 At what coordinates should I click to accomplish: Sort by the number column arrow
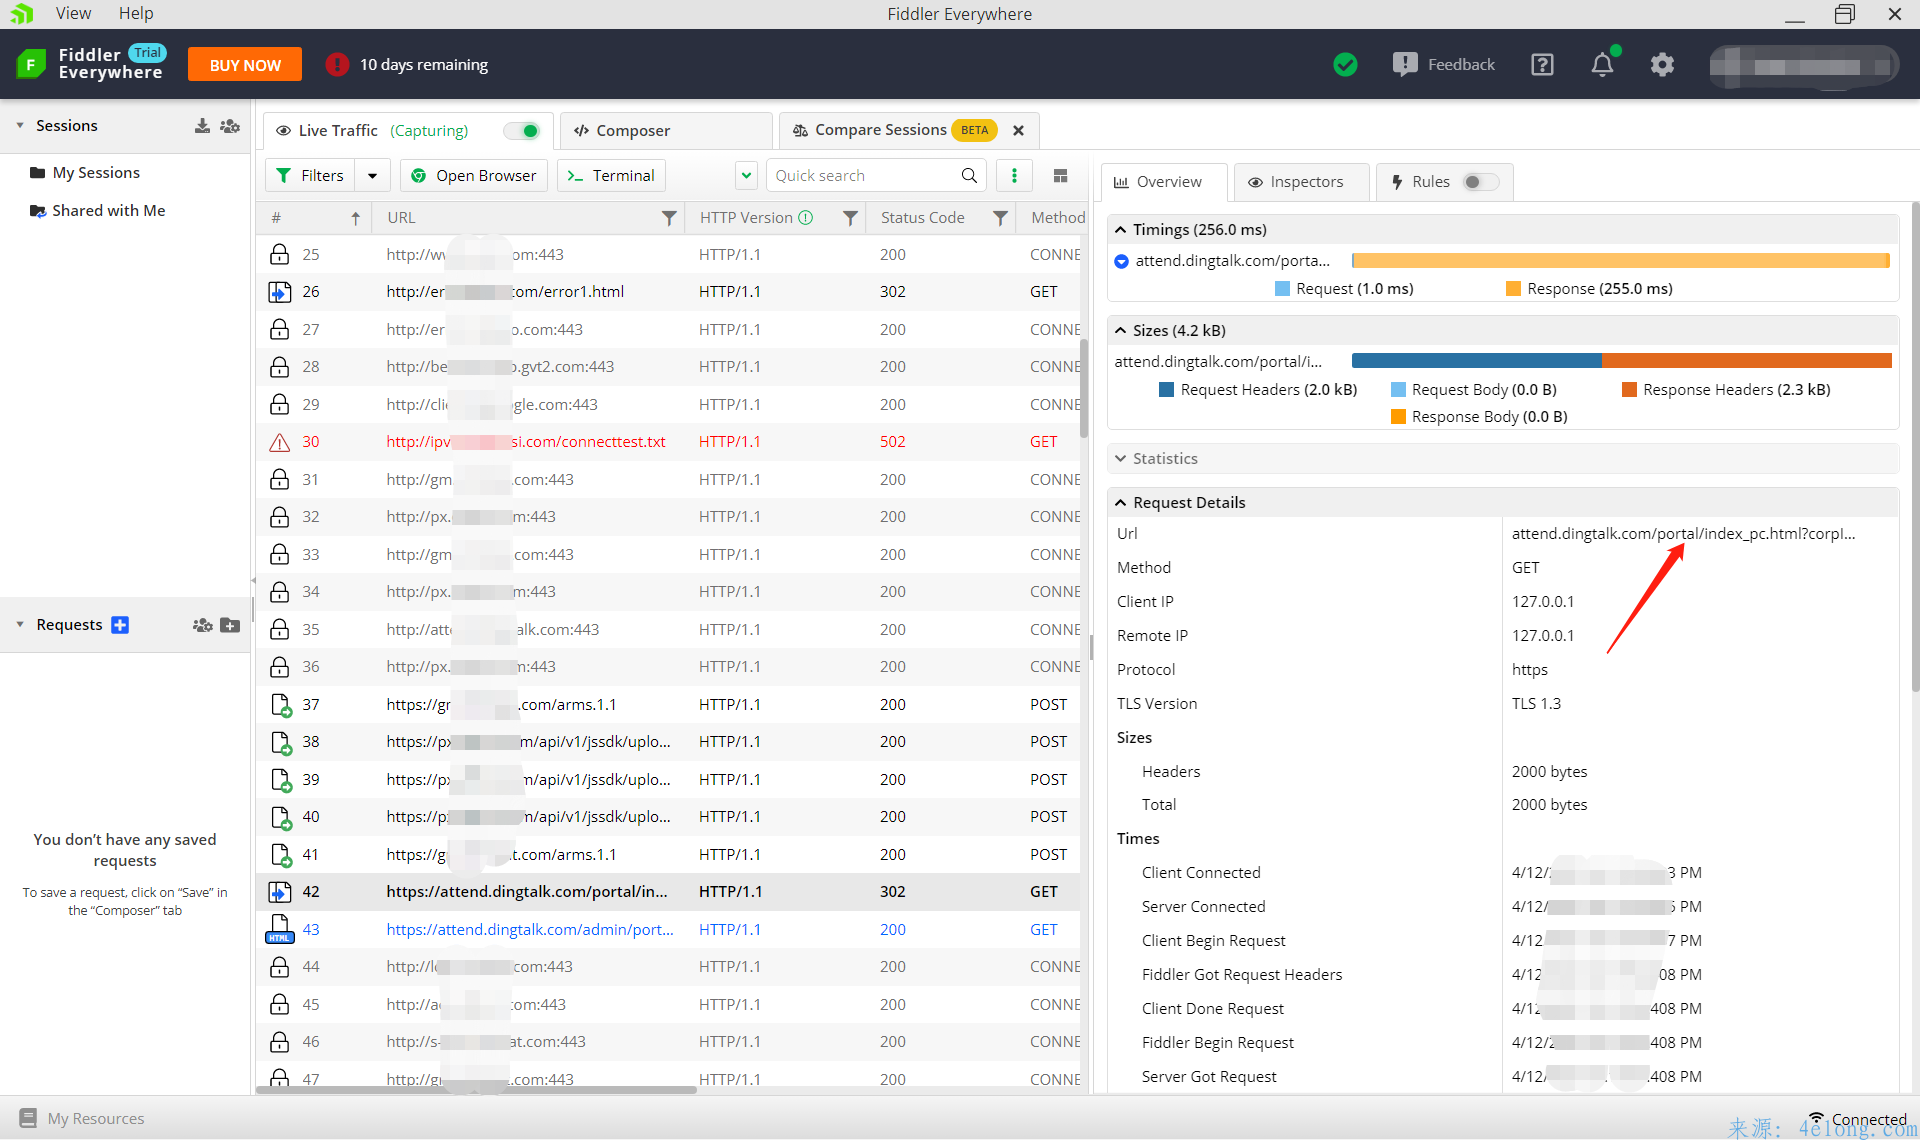[x=355, y=218]
